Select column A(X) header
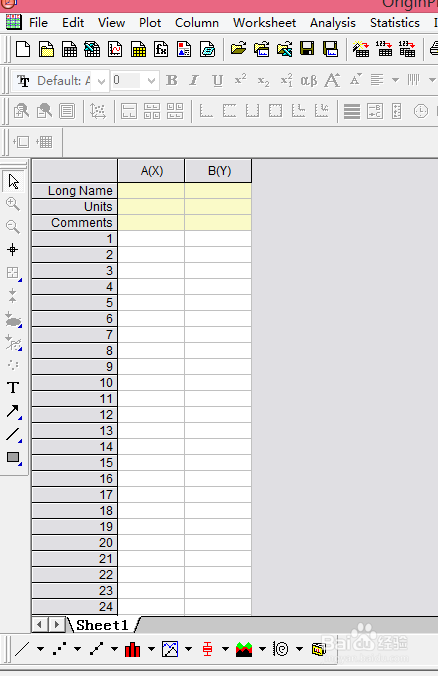 (x=151, y=171)
